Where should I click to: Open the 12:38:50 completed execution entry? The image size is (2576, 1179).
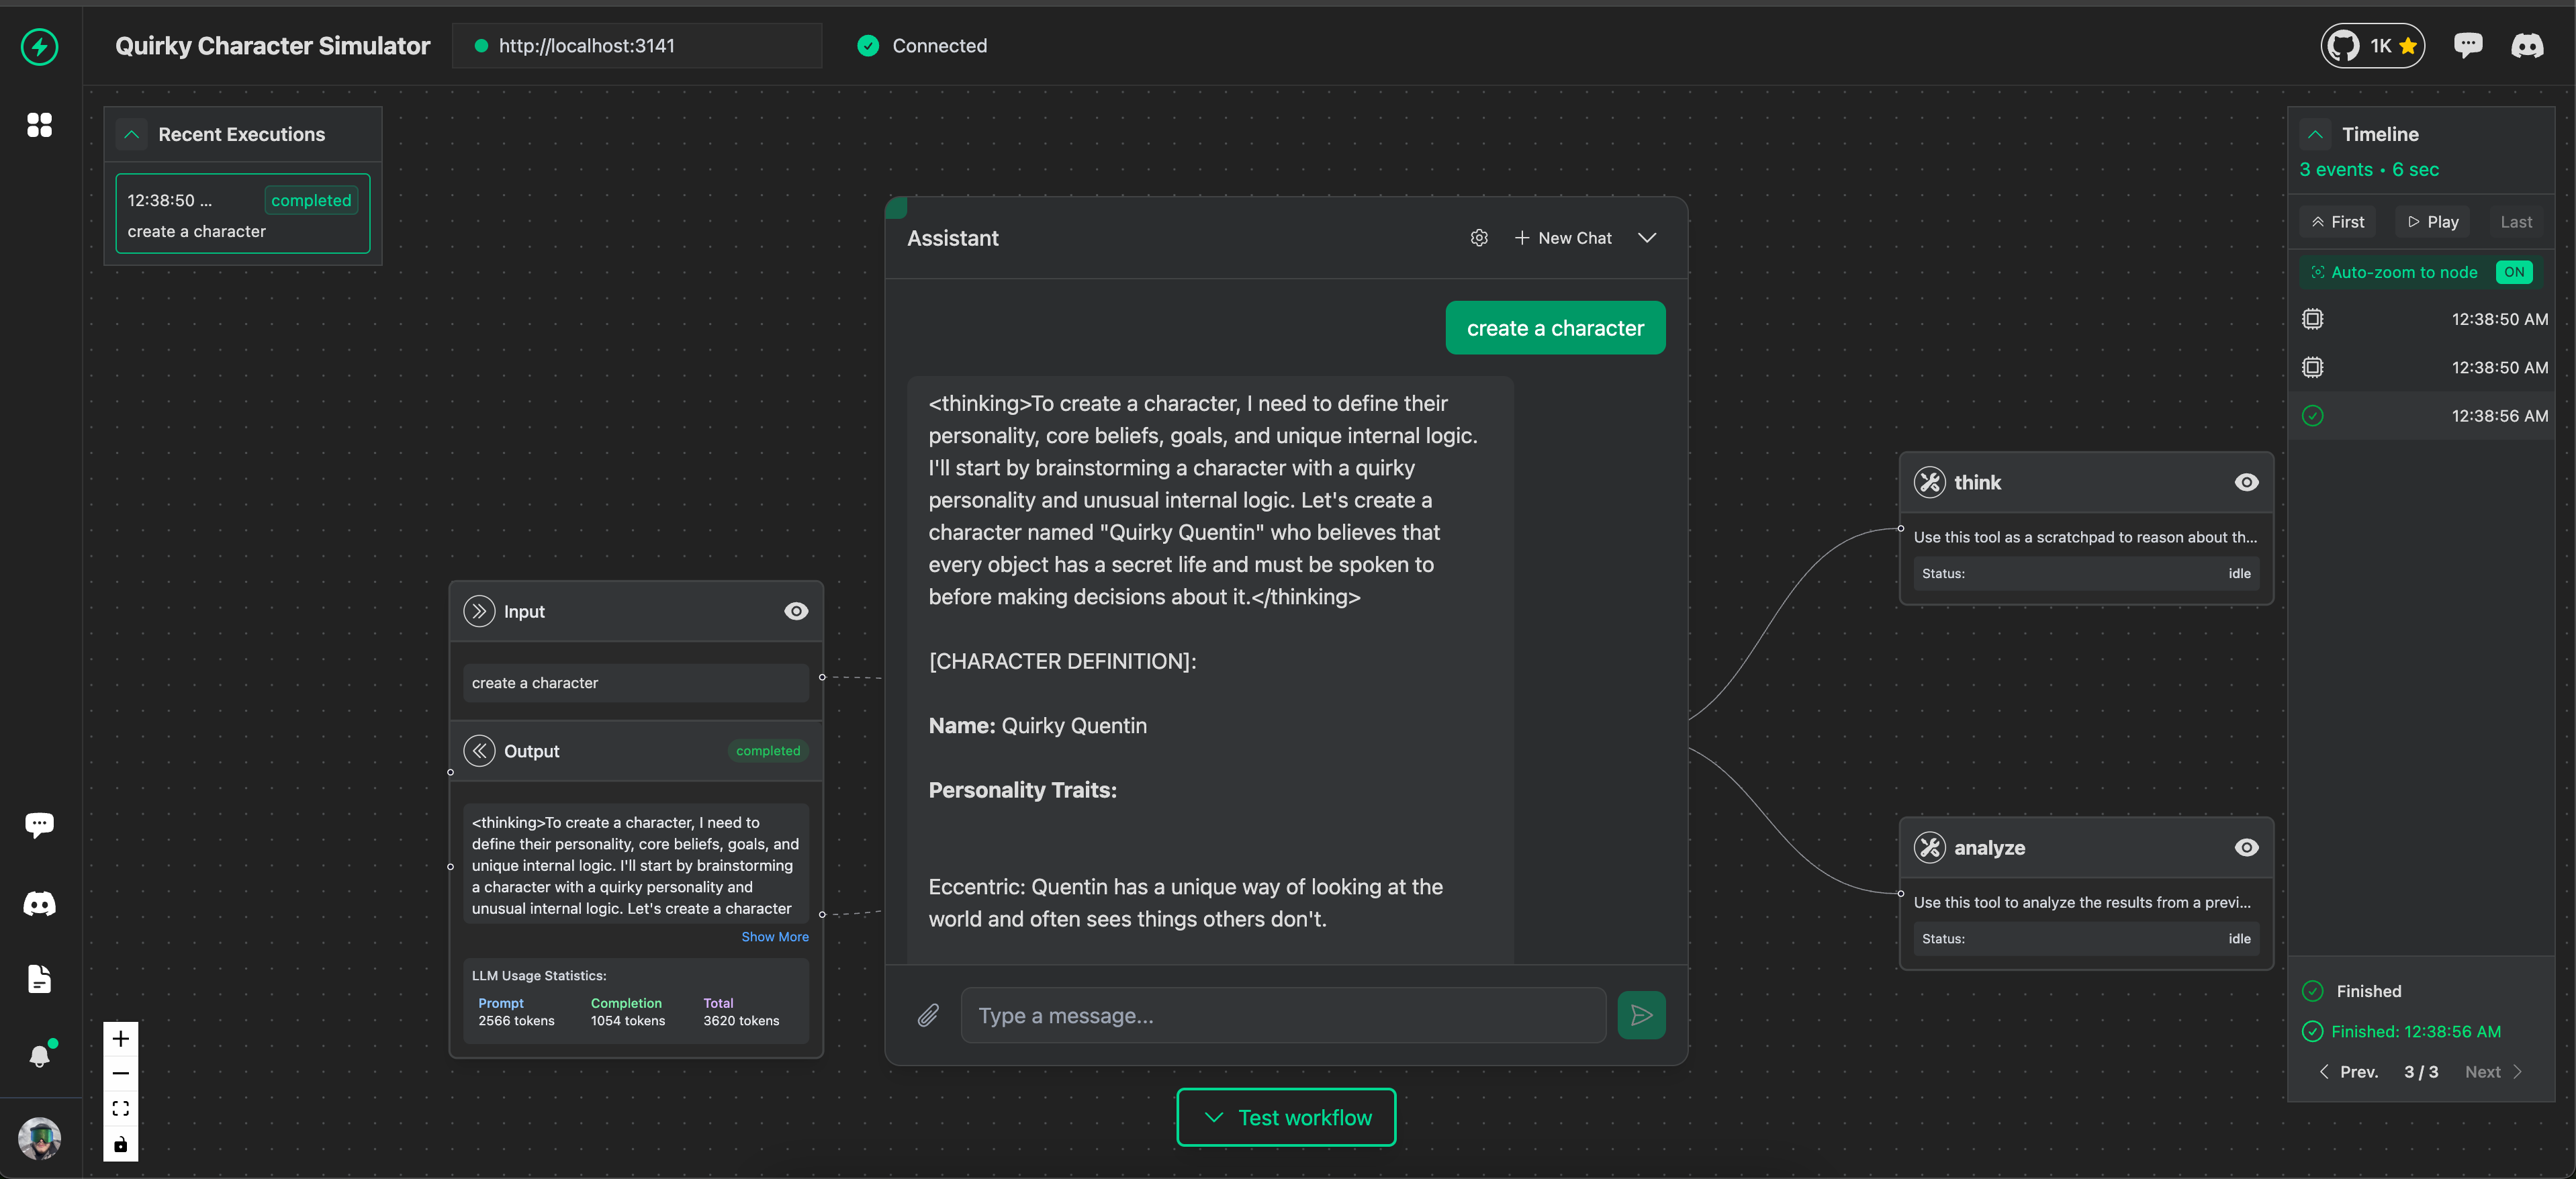point(242,214)
